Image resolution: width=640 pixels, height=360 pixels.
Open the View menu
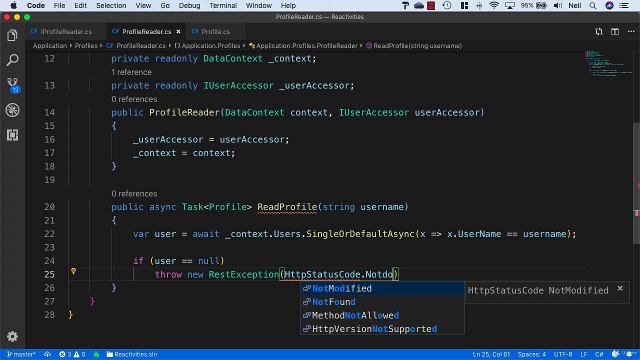click(x=143, y=5)
